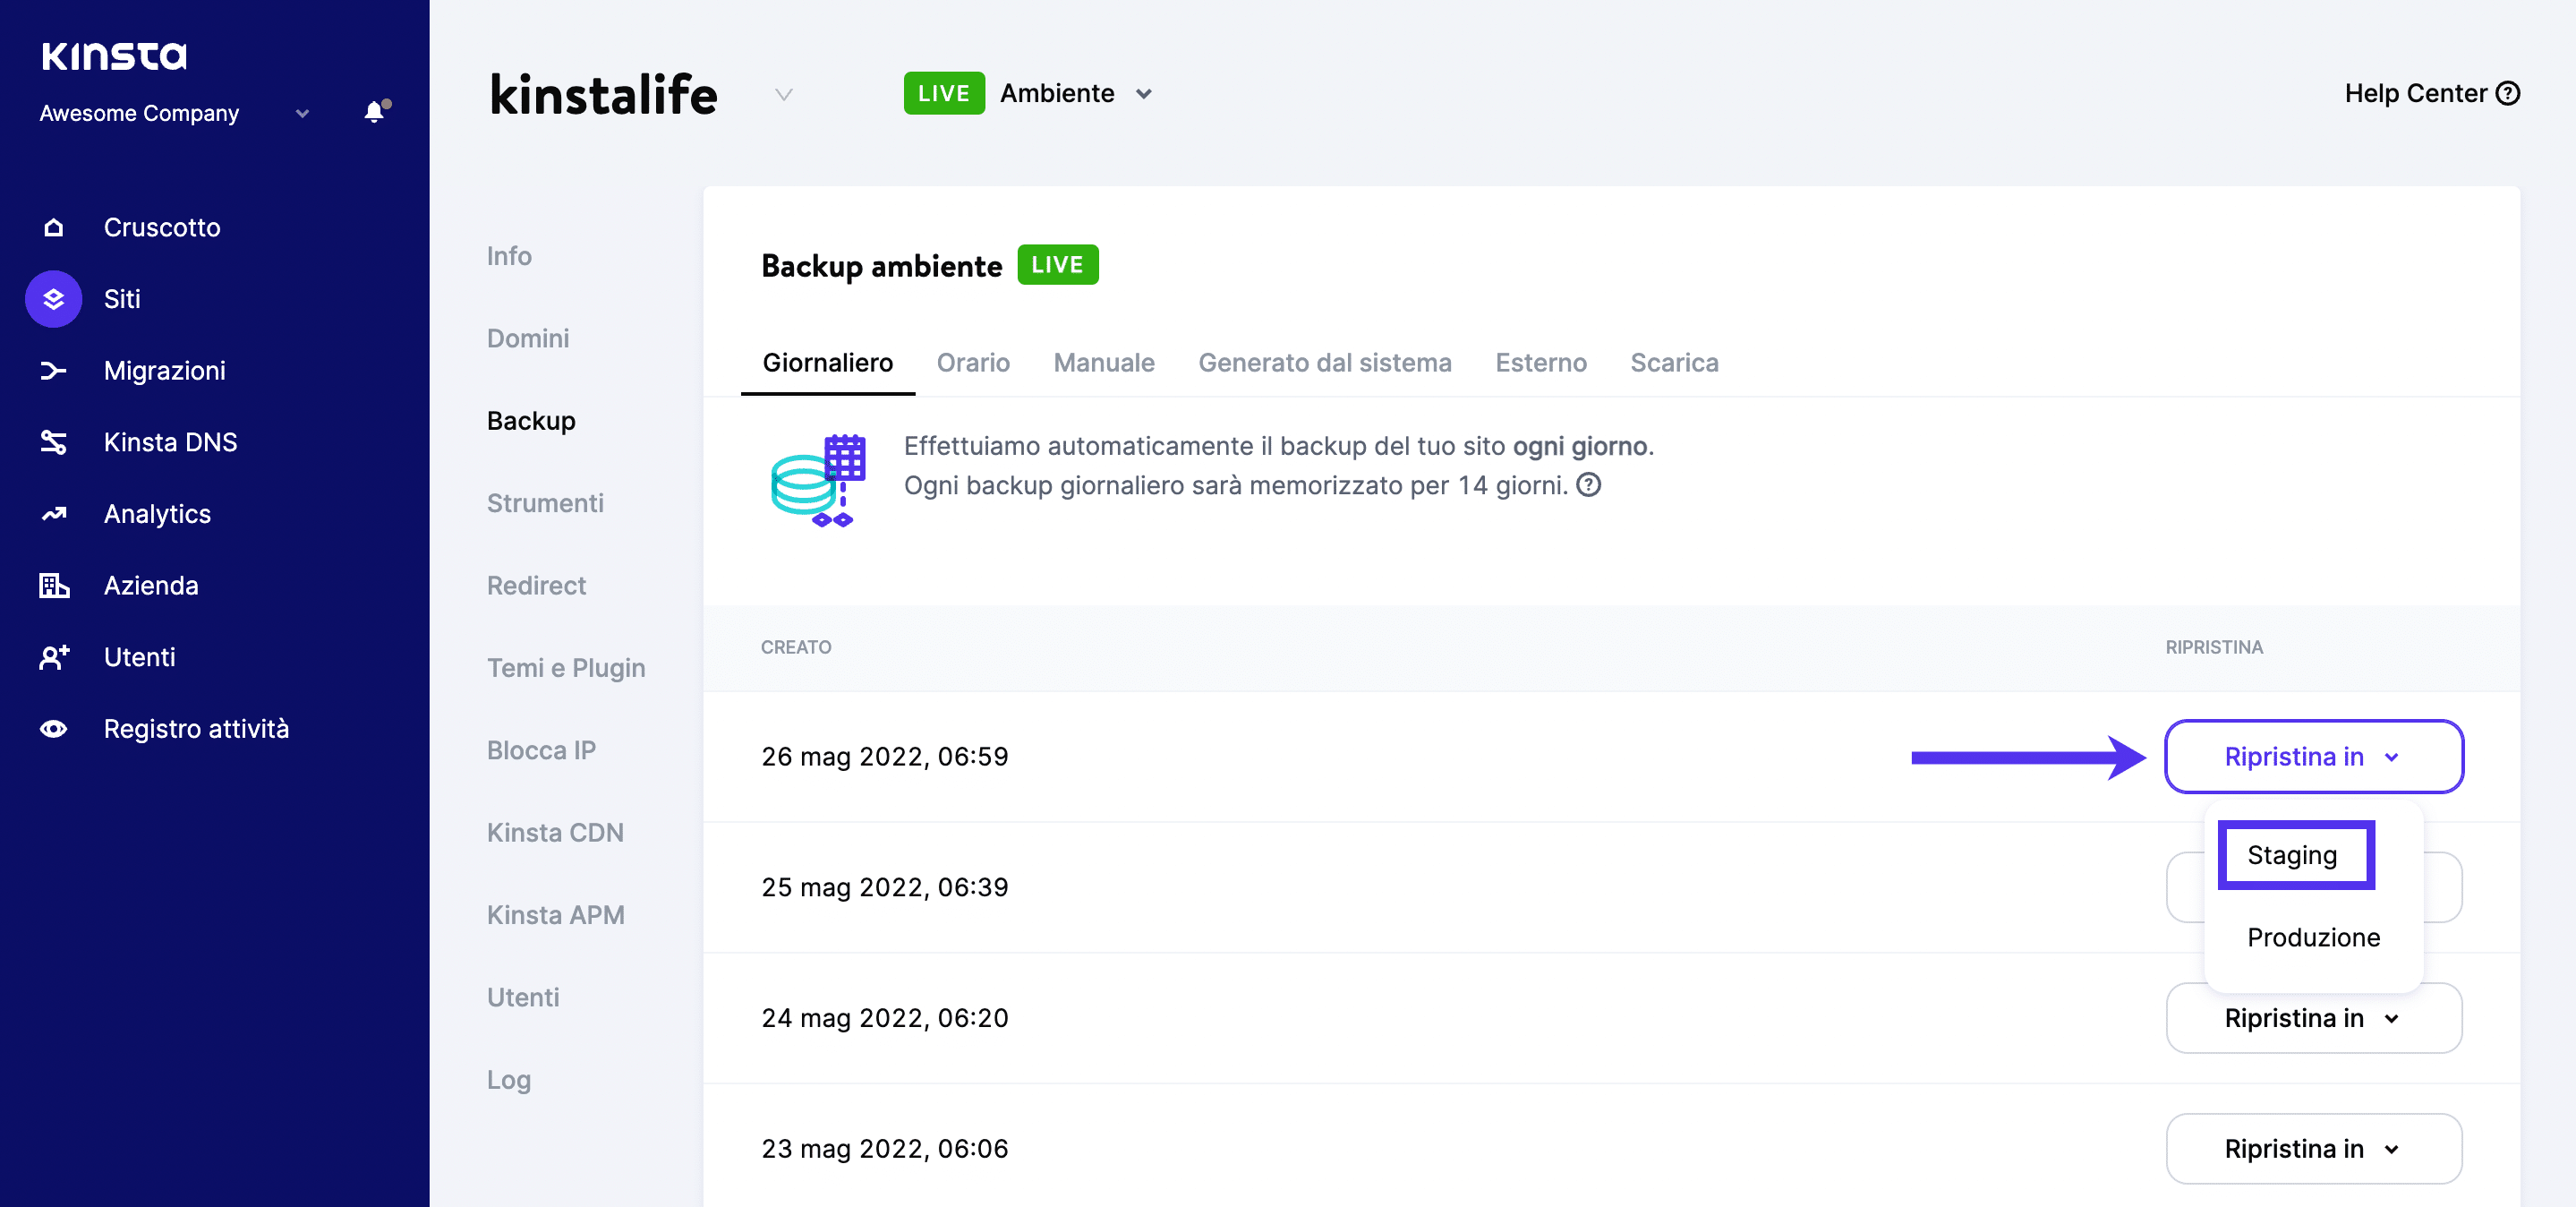Viewport: 2576px width, 1207px height.
Task: Open Cruscotto in the sidebar
Action: pyautogui.click(x=162, y=227)
